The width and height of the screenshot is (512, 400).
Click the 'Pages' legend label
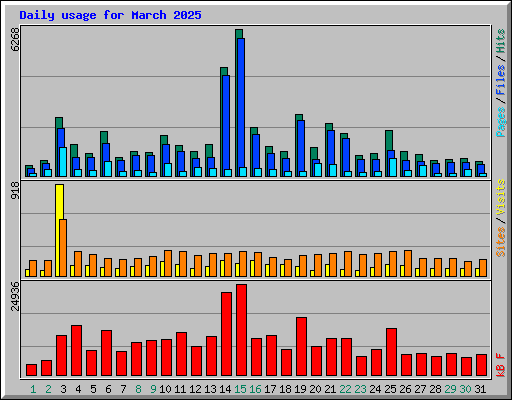point(501,122)
